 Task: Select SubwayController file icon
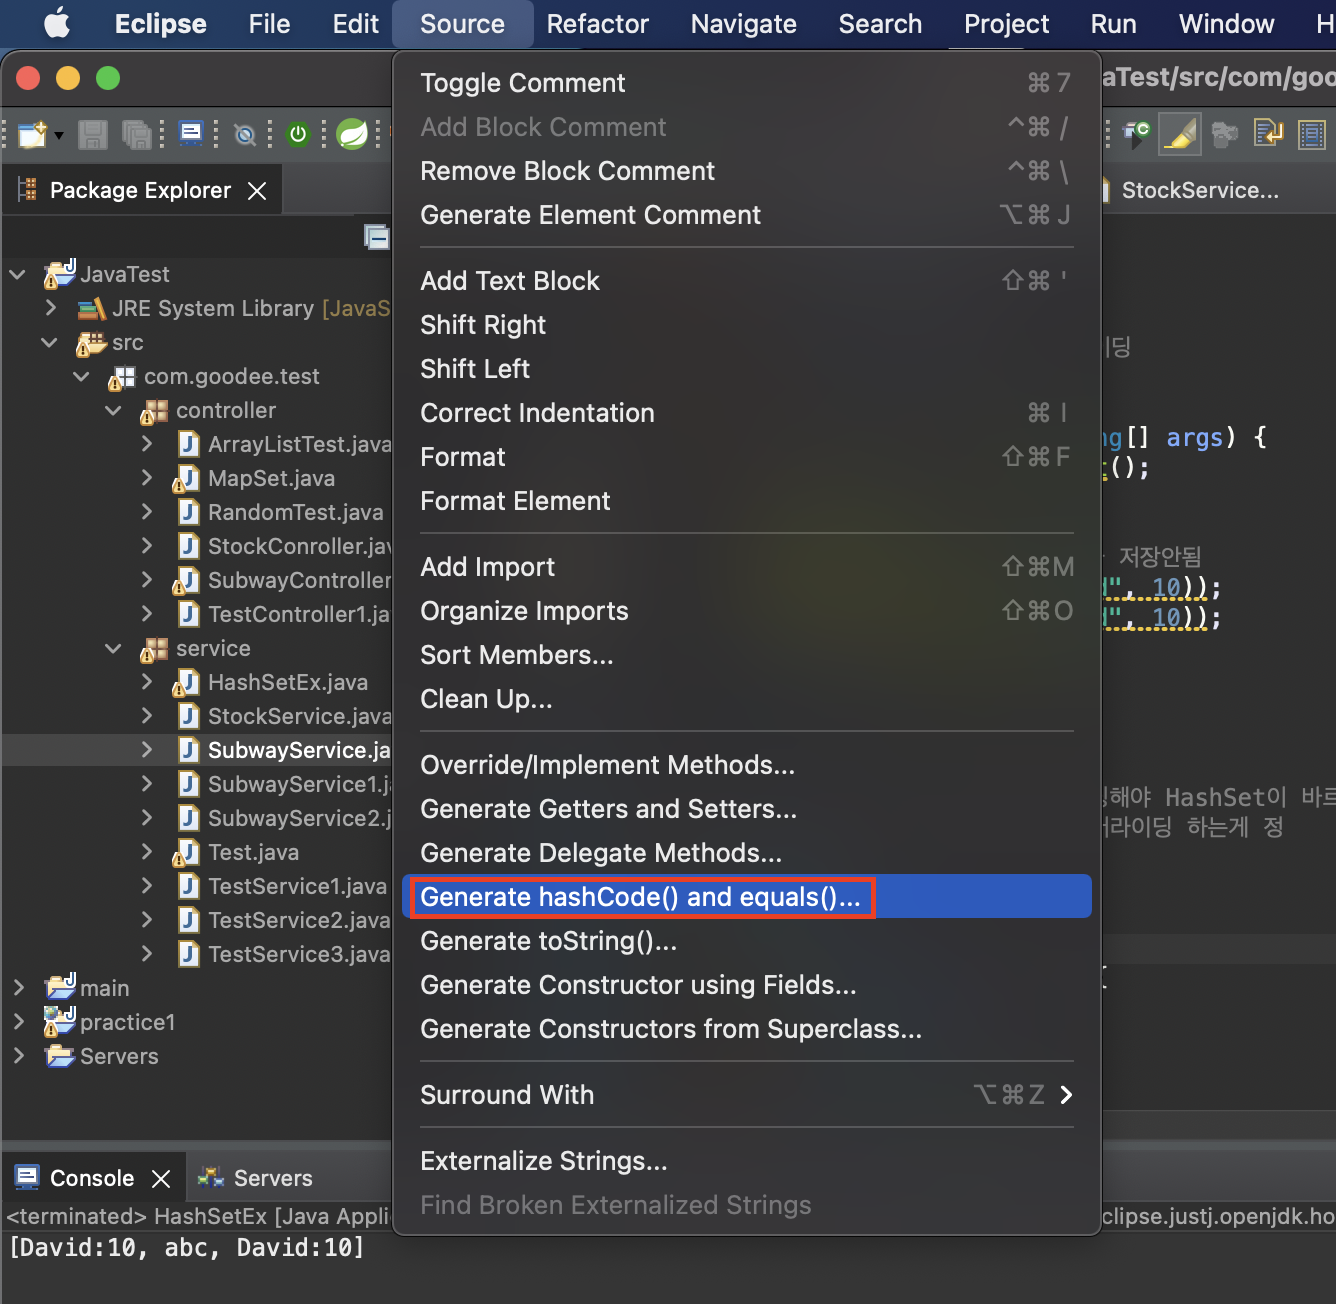point(187,581)
